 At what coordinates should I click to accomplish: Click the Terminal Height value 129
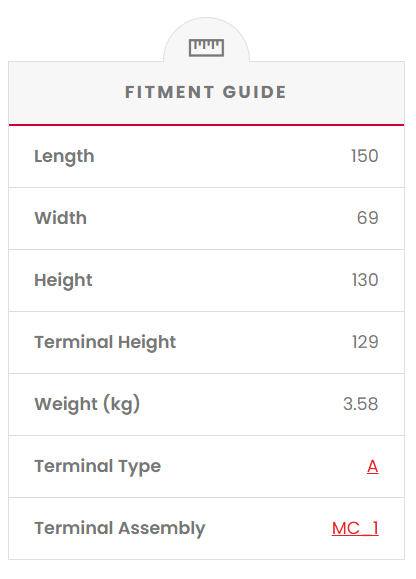point(365,342)
